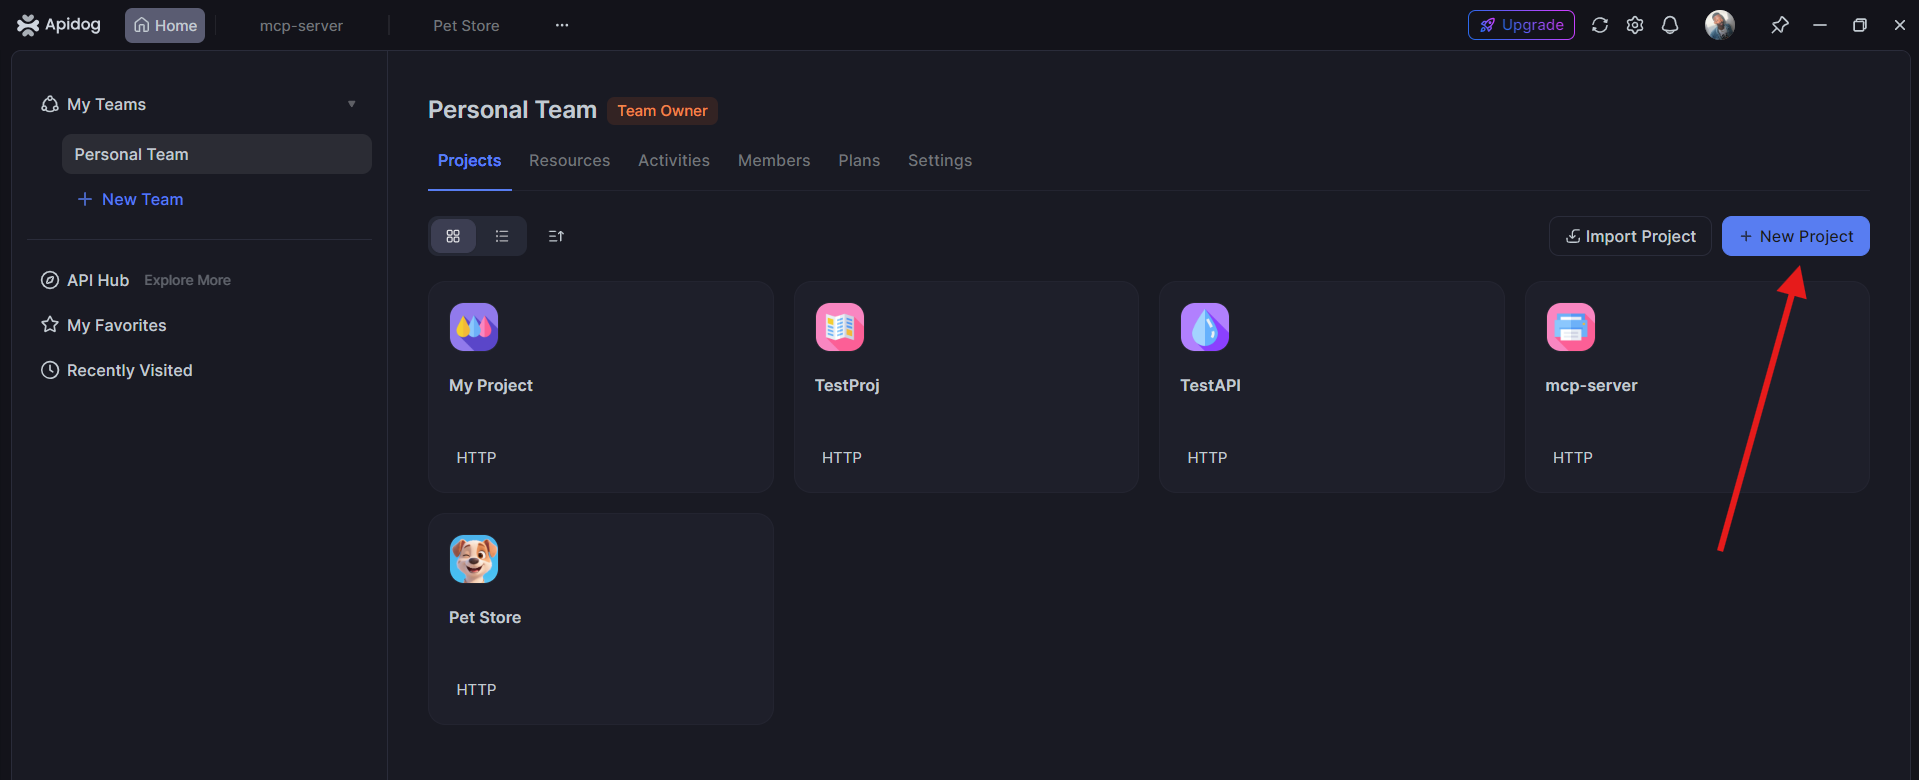The width and height of the screenshot is (1919, 780).
Task: Click the My Teams icon
Action: 50,104
